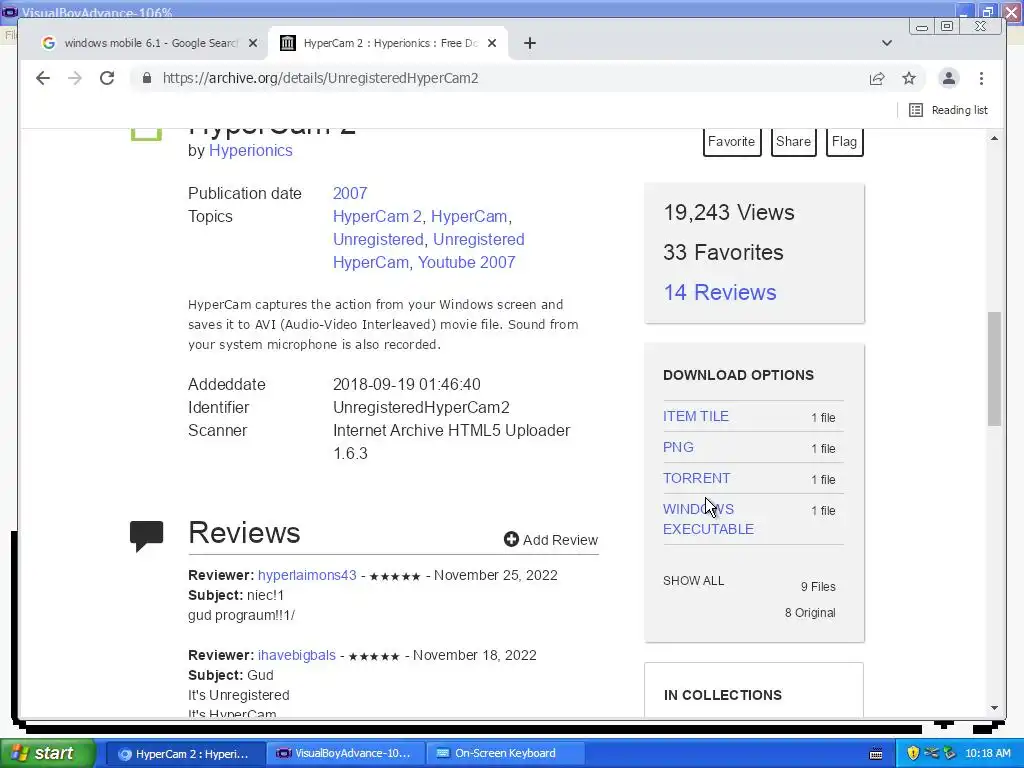Image resolution: width=1024 pixels, height=768 pixels.
Task: Close the Google Search tab
Action: point(253,43)
